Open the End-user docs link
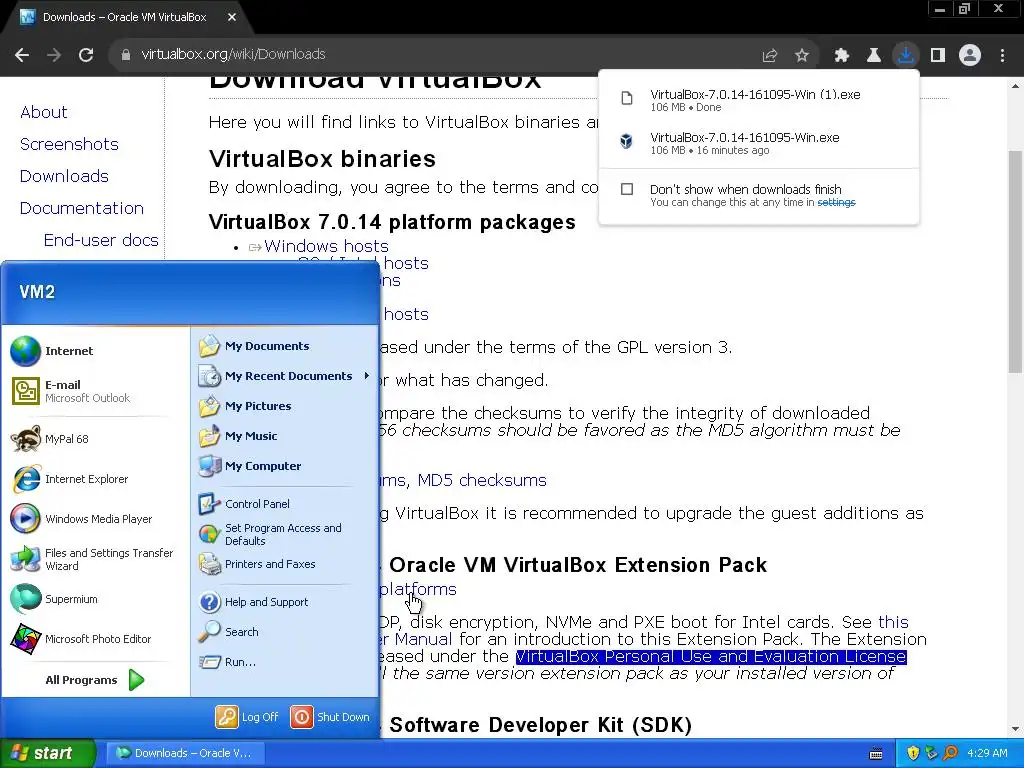Image resolution: width=1024 pixels, height=768 pixels. [x=101, y=240]
